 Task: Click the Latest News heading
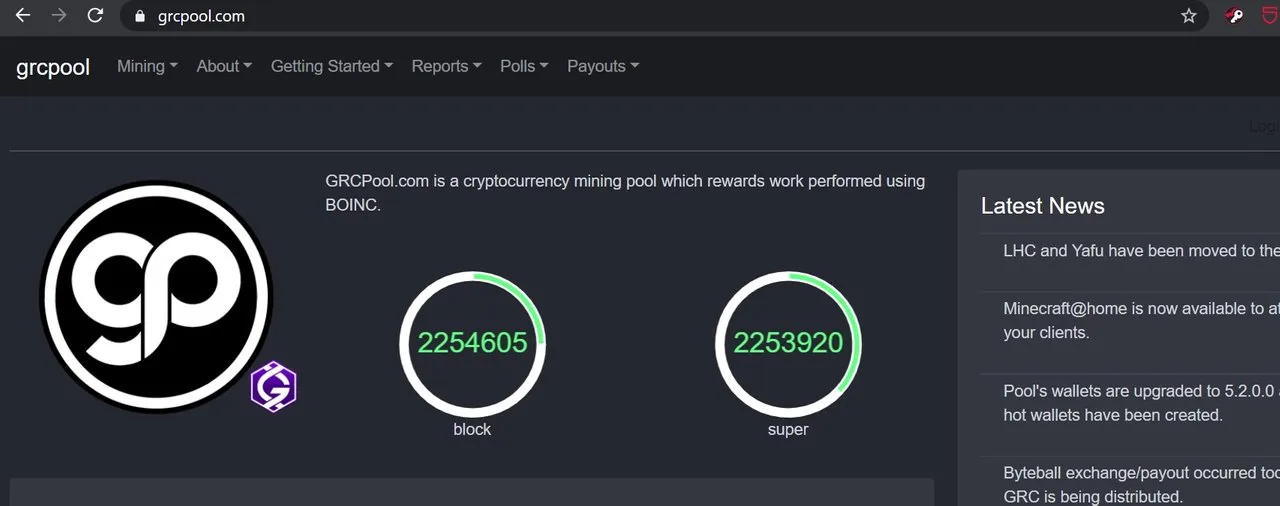pyautogui.click(x=1043, y=206)
